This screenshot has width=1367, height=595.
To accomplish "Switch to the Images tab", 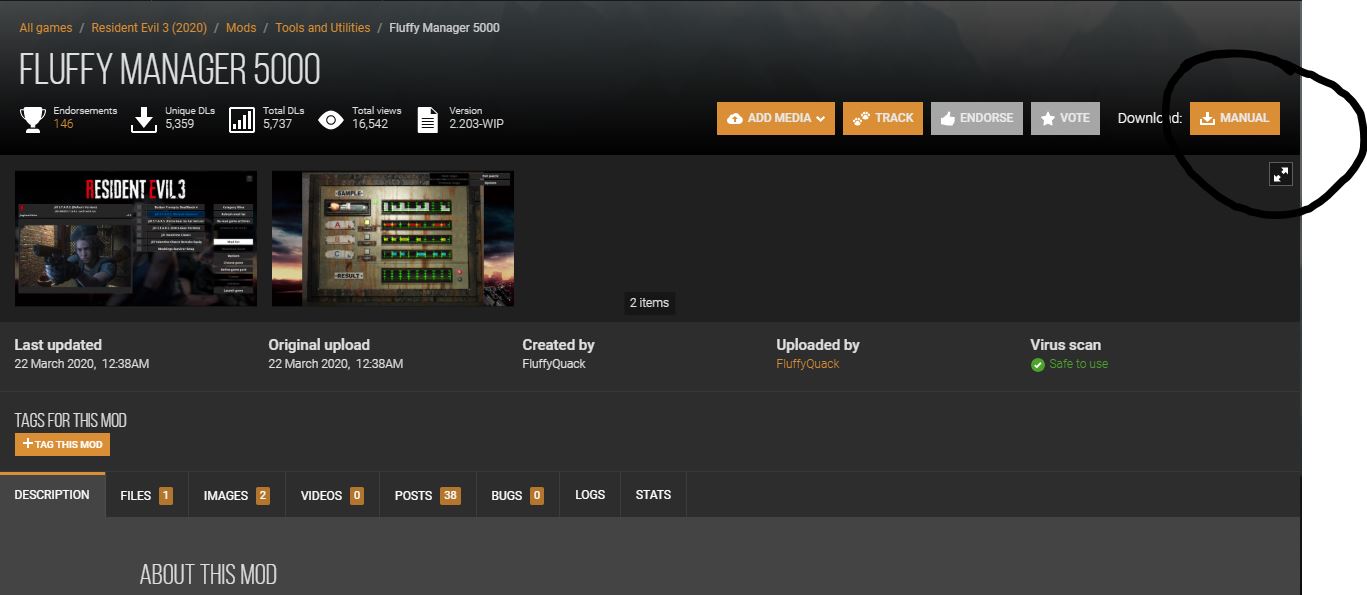I will [236, 495].
